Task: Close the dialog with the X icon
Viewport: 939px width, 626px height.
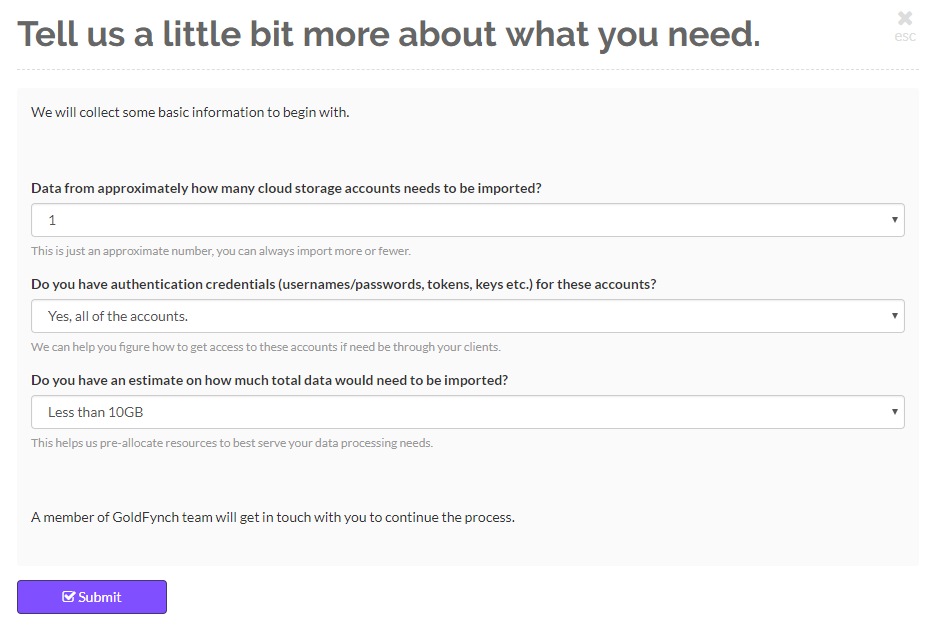Action: (x=905, y=18)
